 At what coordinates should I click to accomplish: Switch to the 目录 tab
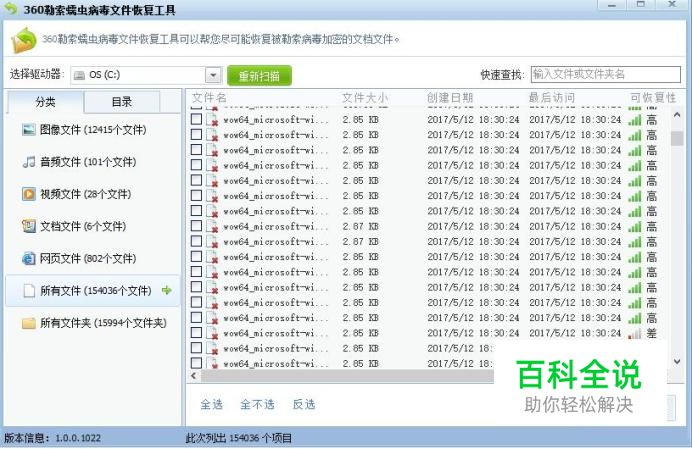coord(122,102)
